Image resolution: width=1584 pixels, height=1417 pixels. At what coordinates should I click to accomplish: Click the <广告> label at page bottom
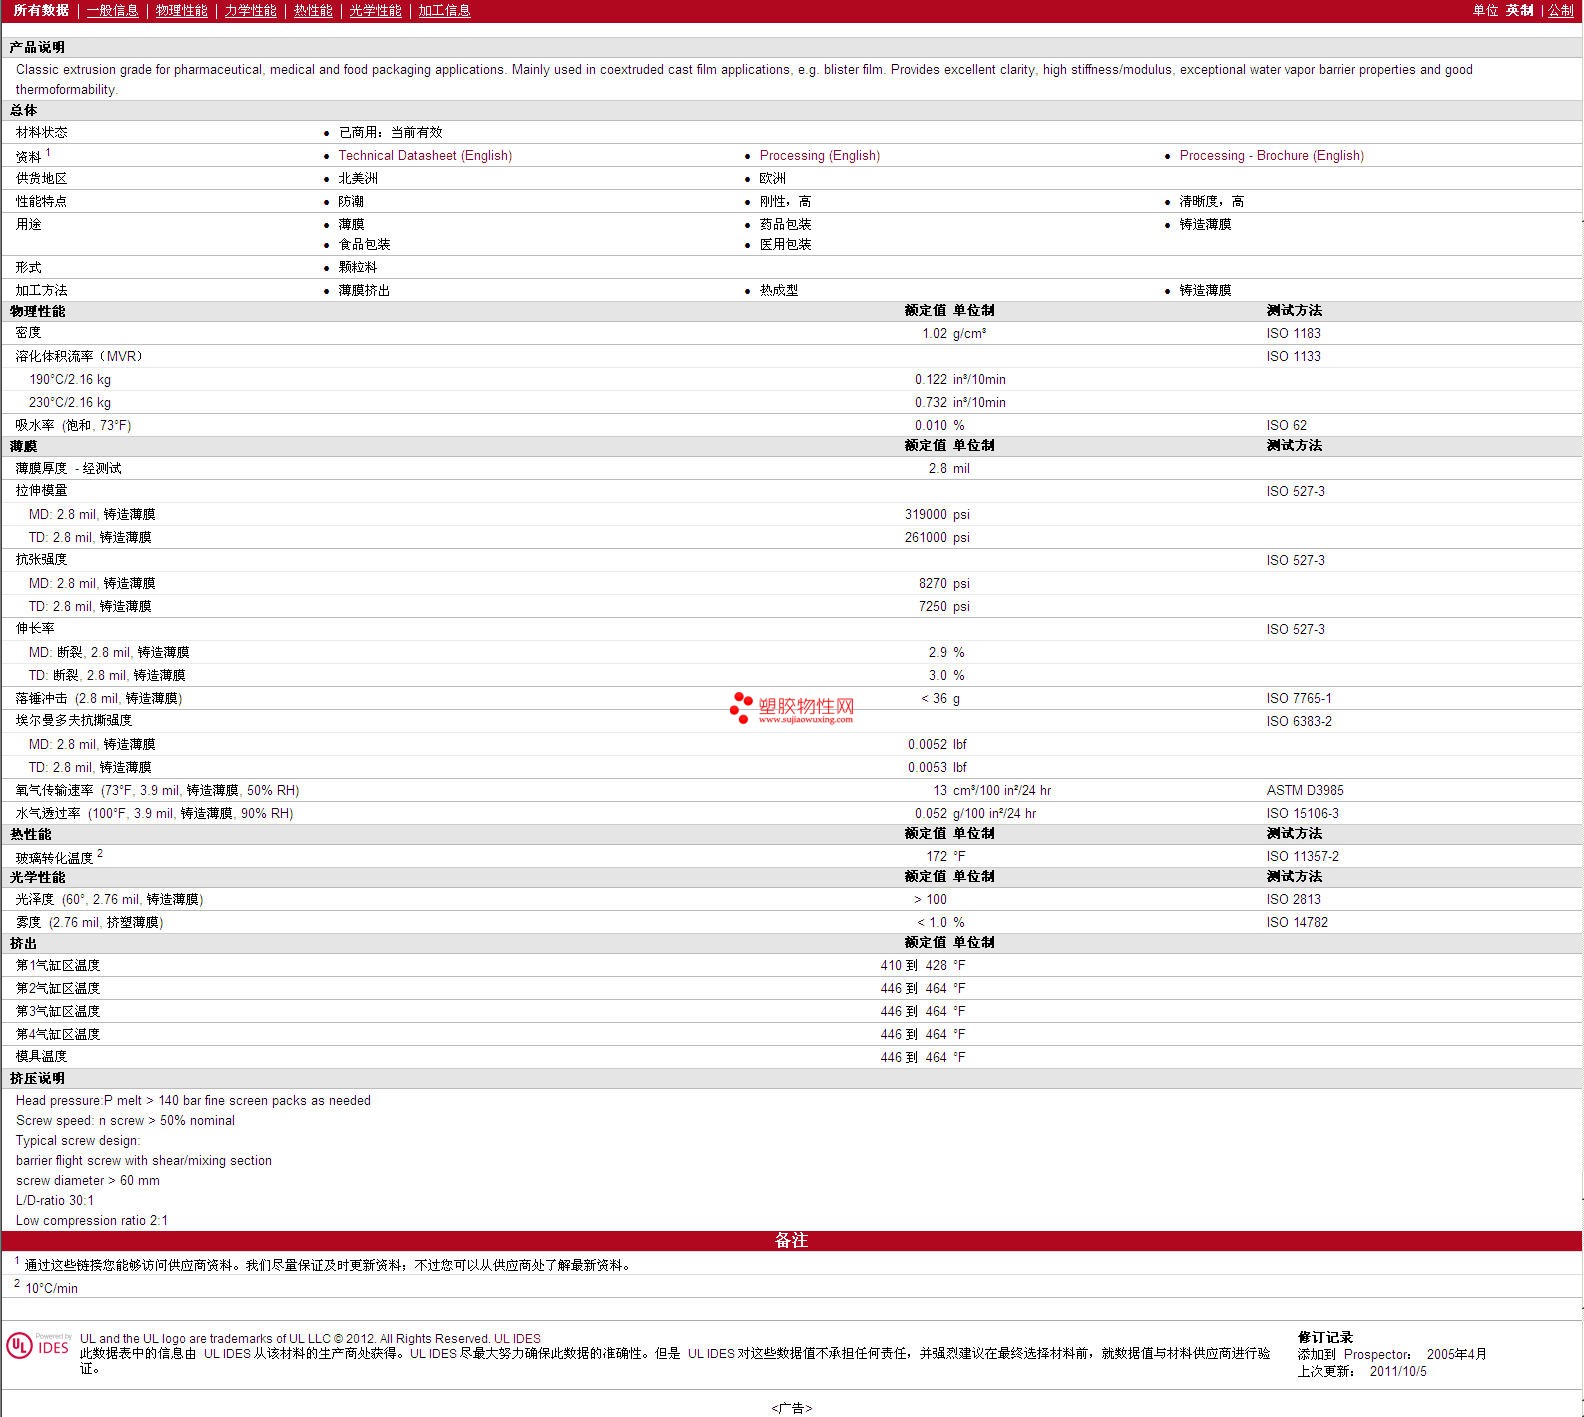[x=791, y=1408]
